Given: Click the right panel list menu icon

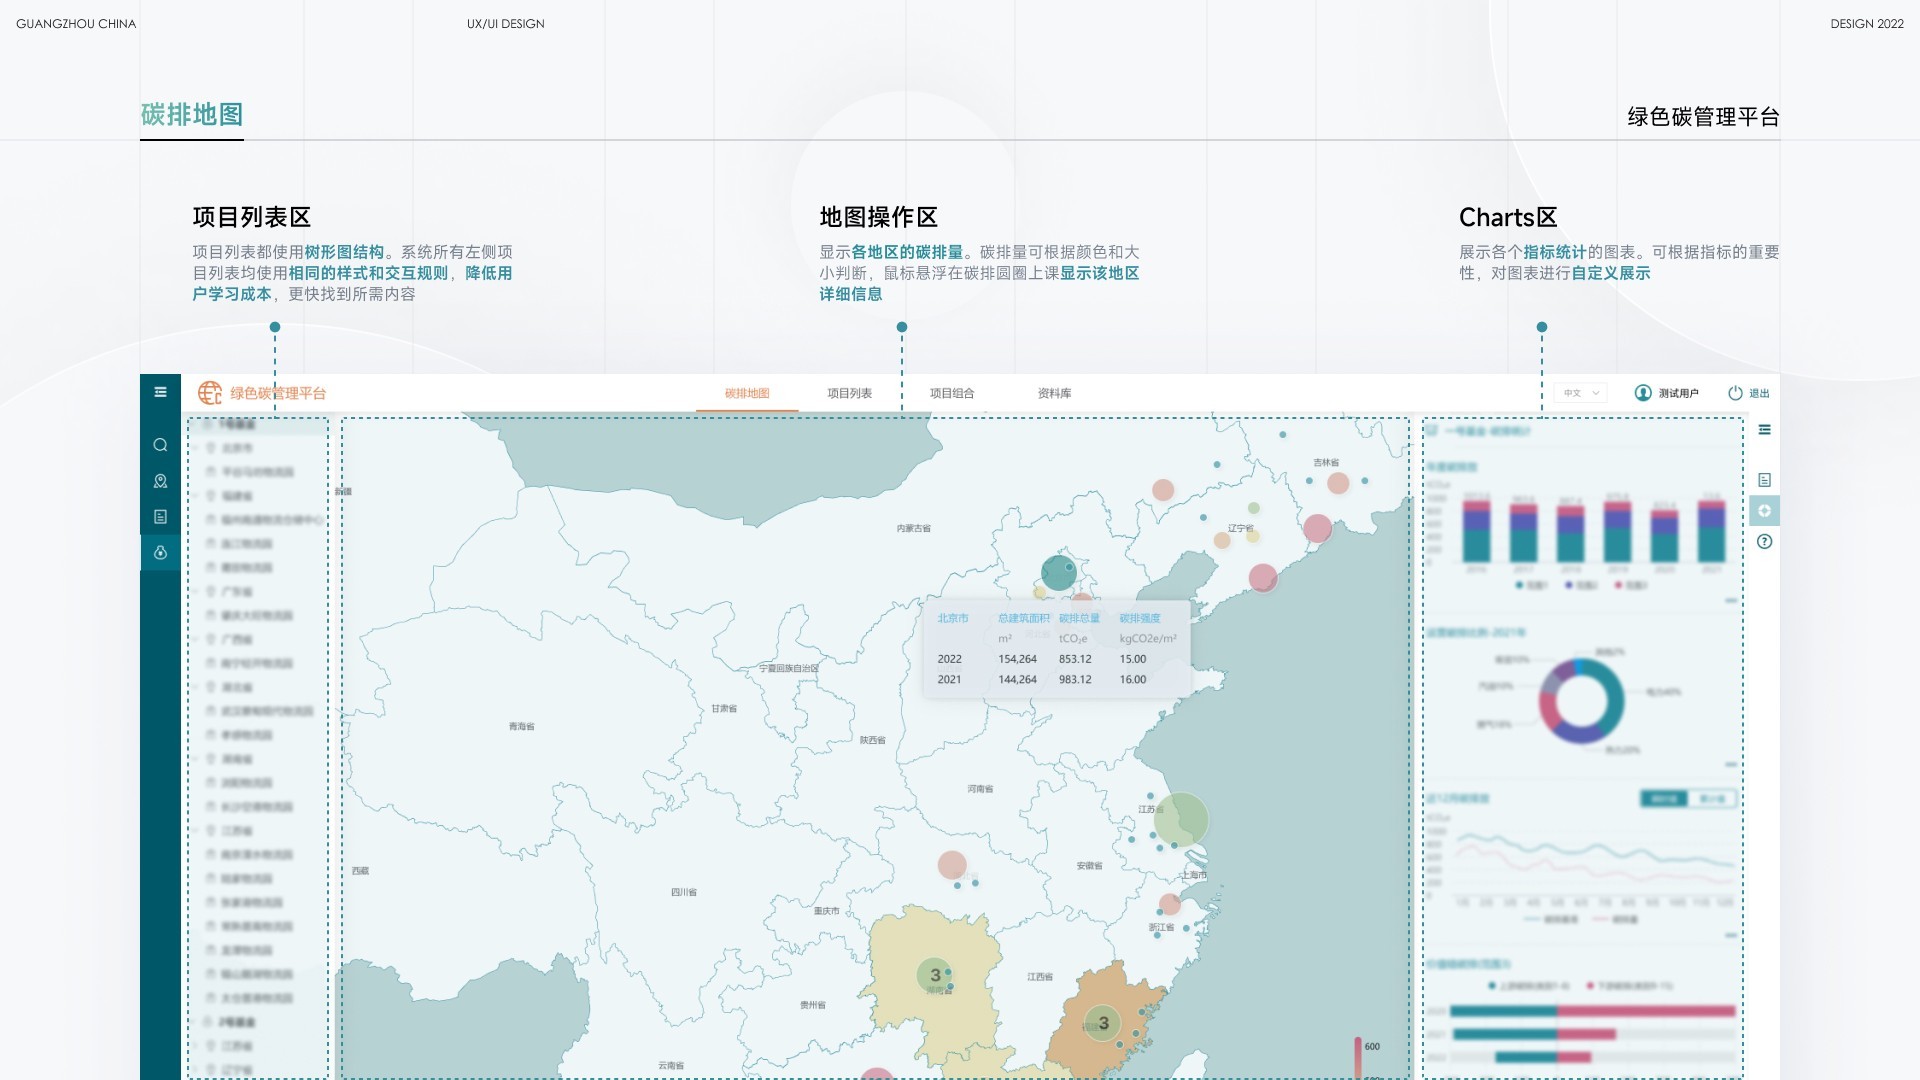Looking at the screenshot, I should point(1764,430).
